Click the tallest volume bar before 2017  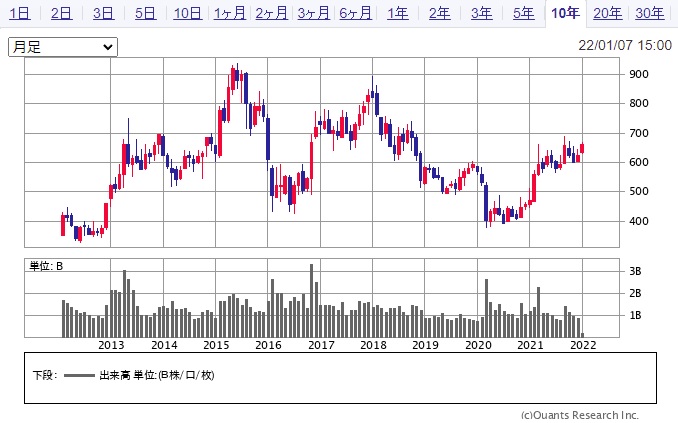[x=311, y=301]
